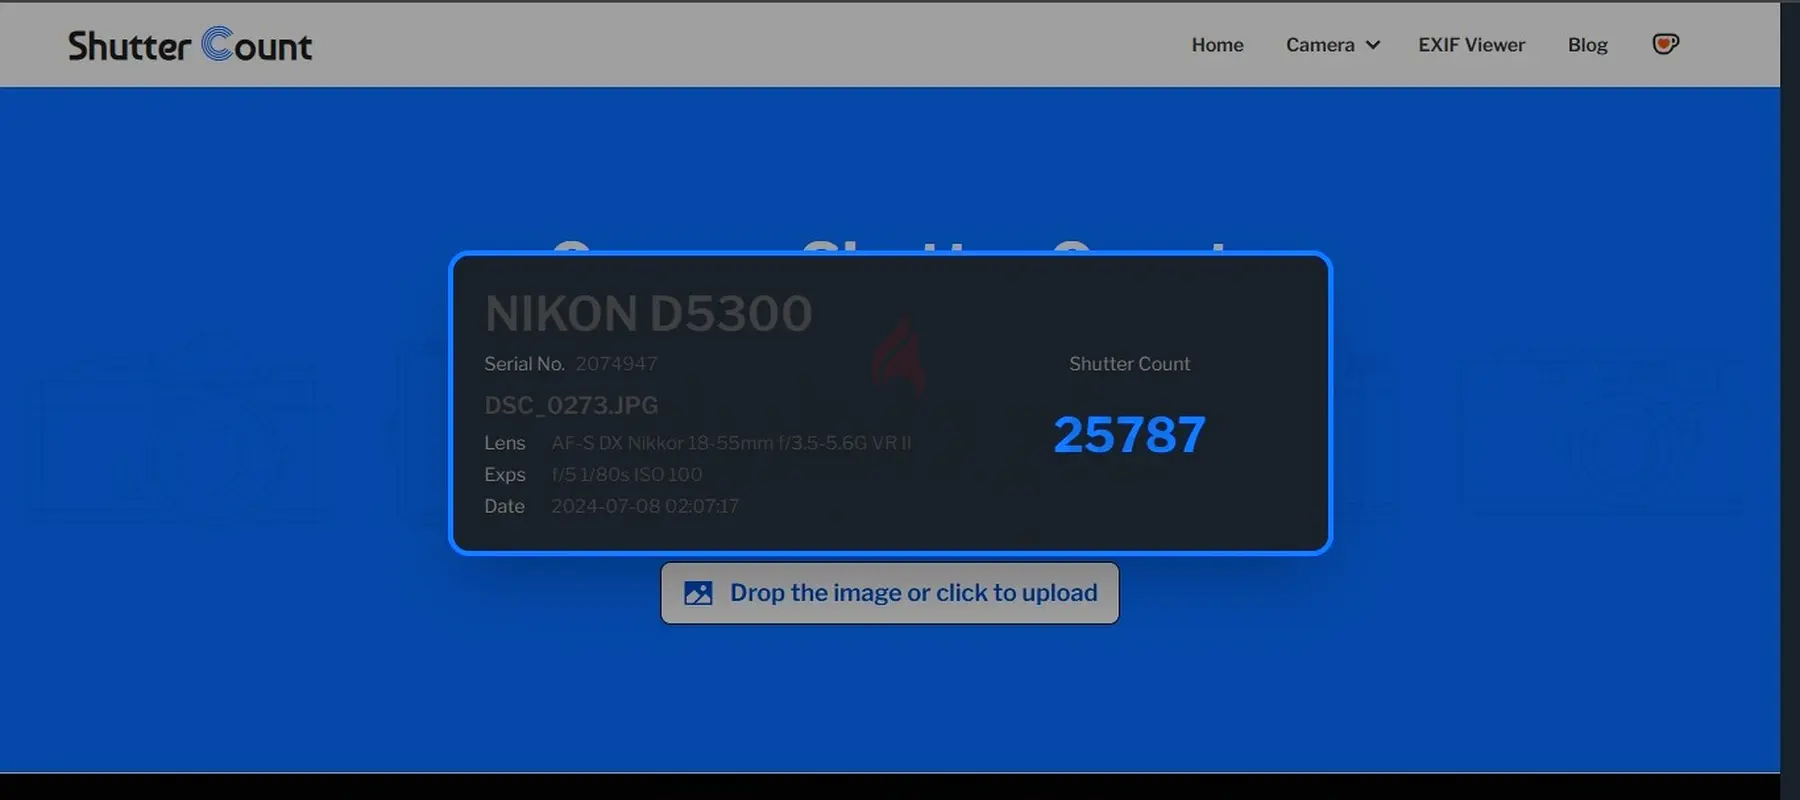Expand the Camera dropdown menu
The height and width of the screenshot is (800, 1800).
pos(1333,45)
